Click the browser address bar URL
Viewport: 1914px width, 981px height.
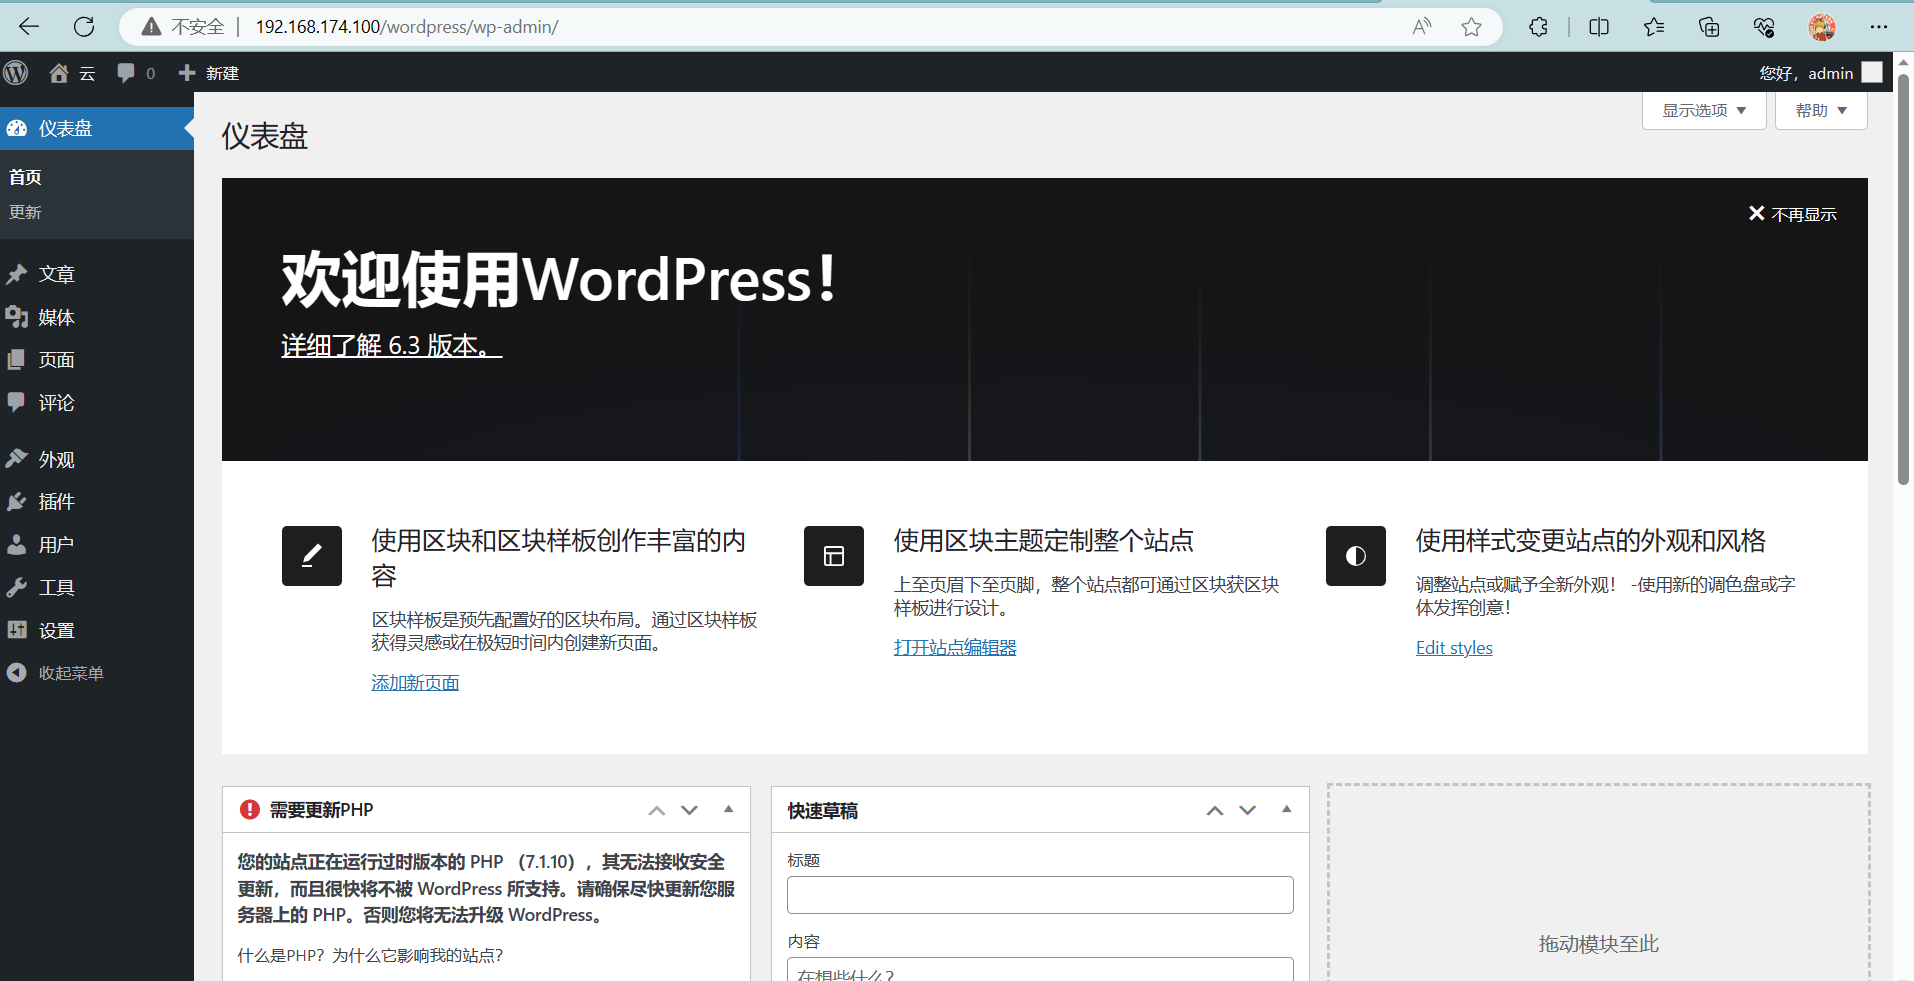pos(407,27)
